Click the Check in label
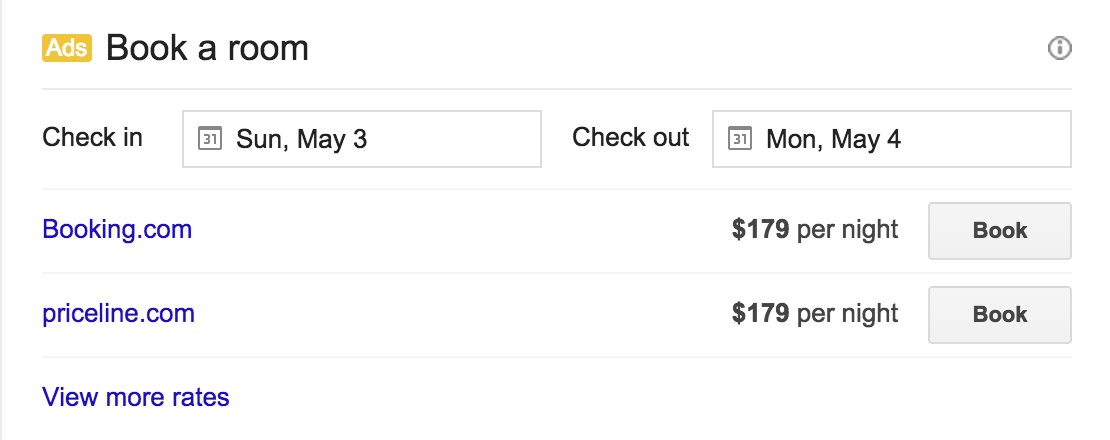Viewport: 1110px width, 440px height. click(92, 137)
